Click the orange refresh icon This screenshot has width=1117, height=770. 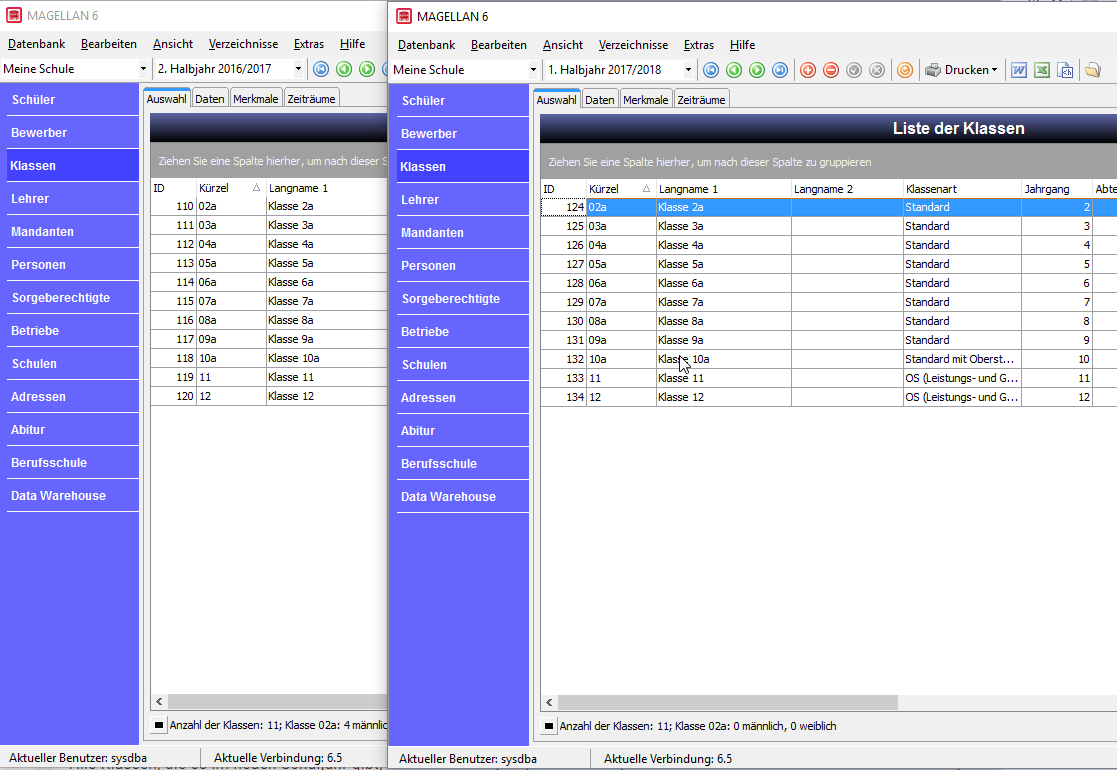pyautogui.click(x=905, y=70)
